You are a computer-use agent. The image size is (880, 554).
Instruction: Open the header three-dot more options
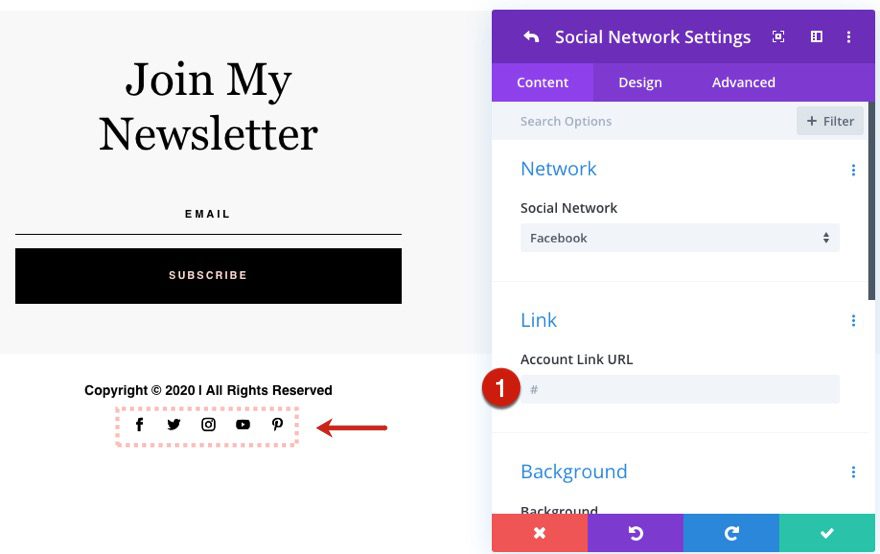[849, 37]
